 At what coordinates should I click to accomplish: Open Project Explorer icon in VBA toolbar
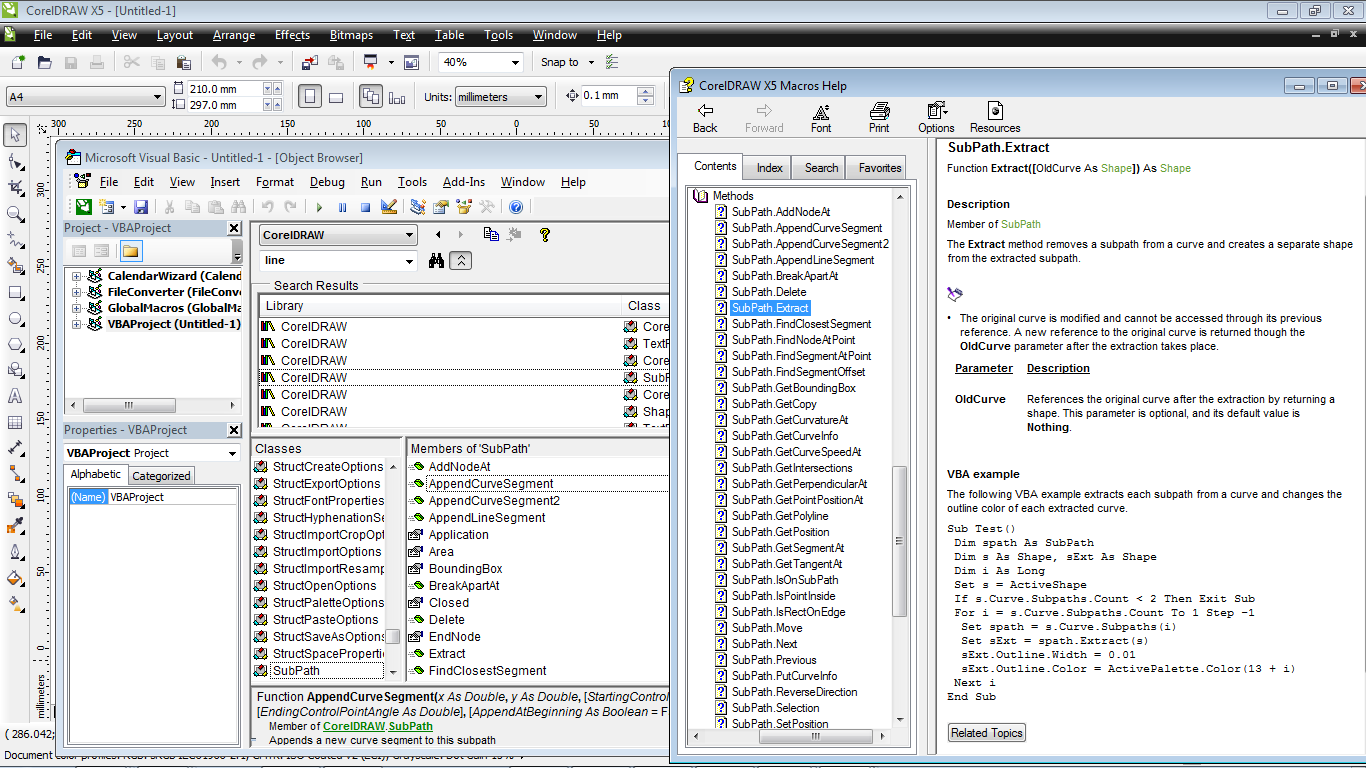[x=417, y=207]
